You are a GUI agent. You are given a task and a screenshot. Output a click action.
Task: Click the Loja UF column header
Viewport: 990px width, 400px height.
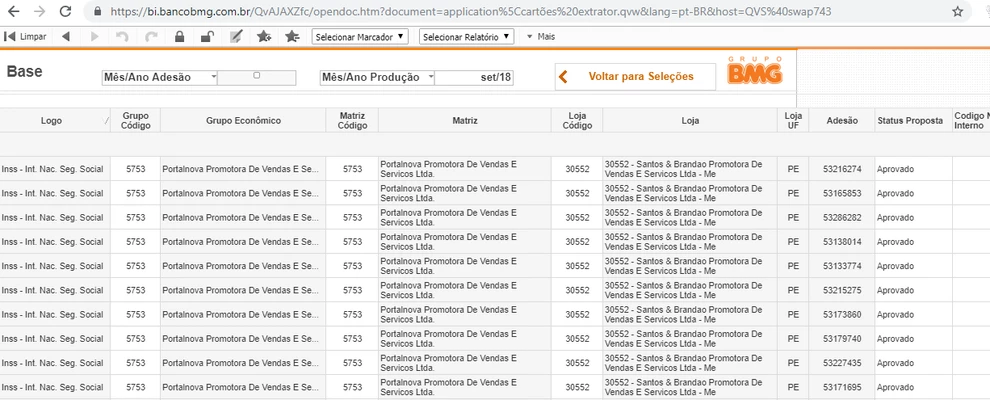click(x=793, y=121)
